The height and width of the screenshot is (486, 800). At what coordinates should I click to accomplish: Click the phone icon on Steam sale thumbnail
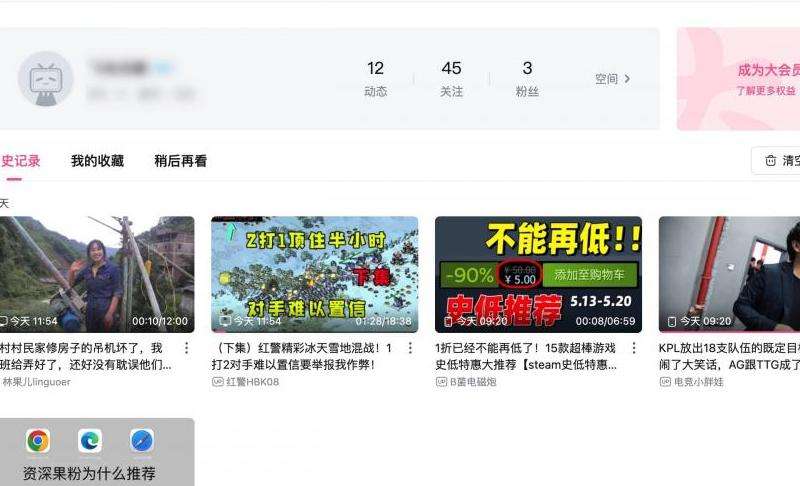click(448, 321)
